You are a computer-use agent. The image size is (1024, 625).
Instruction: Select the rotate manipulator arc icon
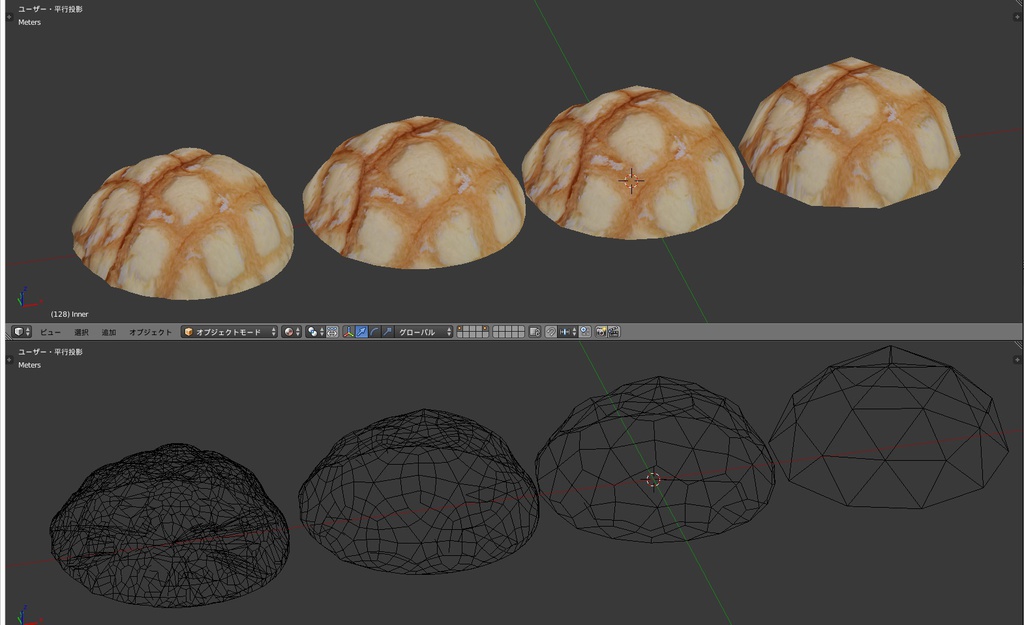(374, 332)
